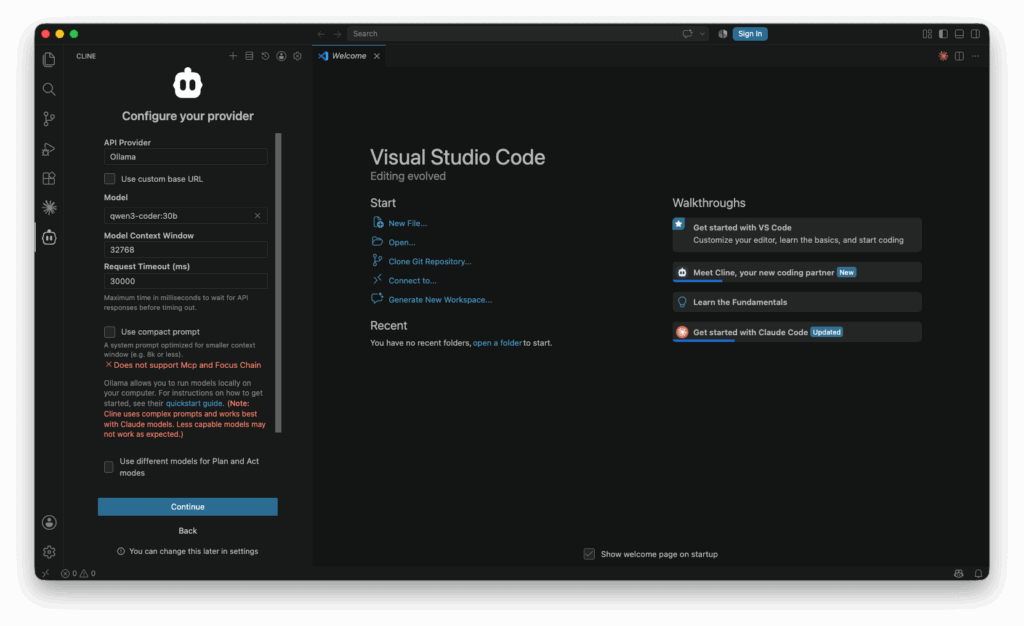Open the notifications bell in status bar

pyautogui.click(x=978, y=573)
